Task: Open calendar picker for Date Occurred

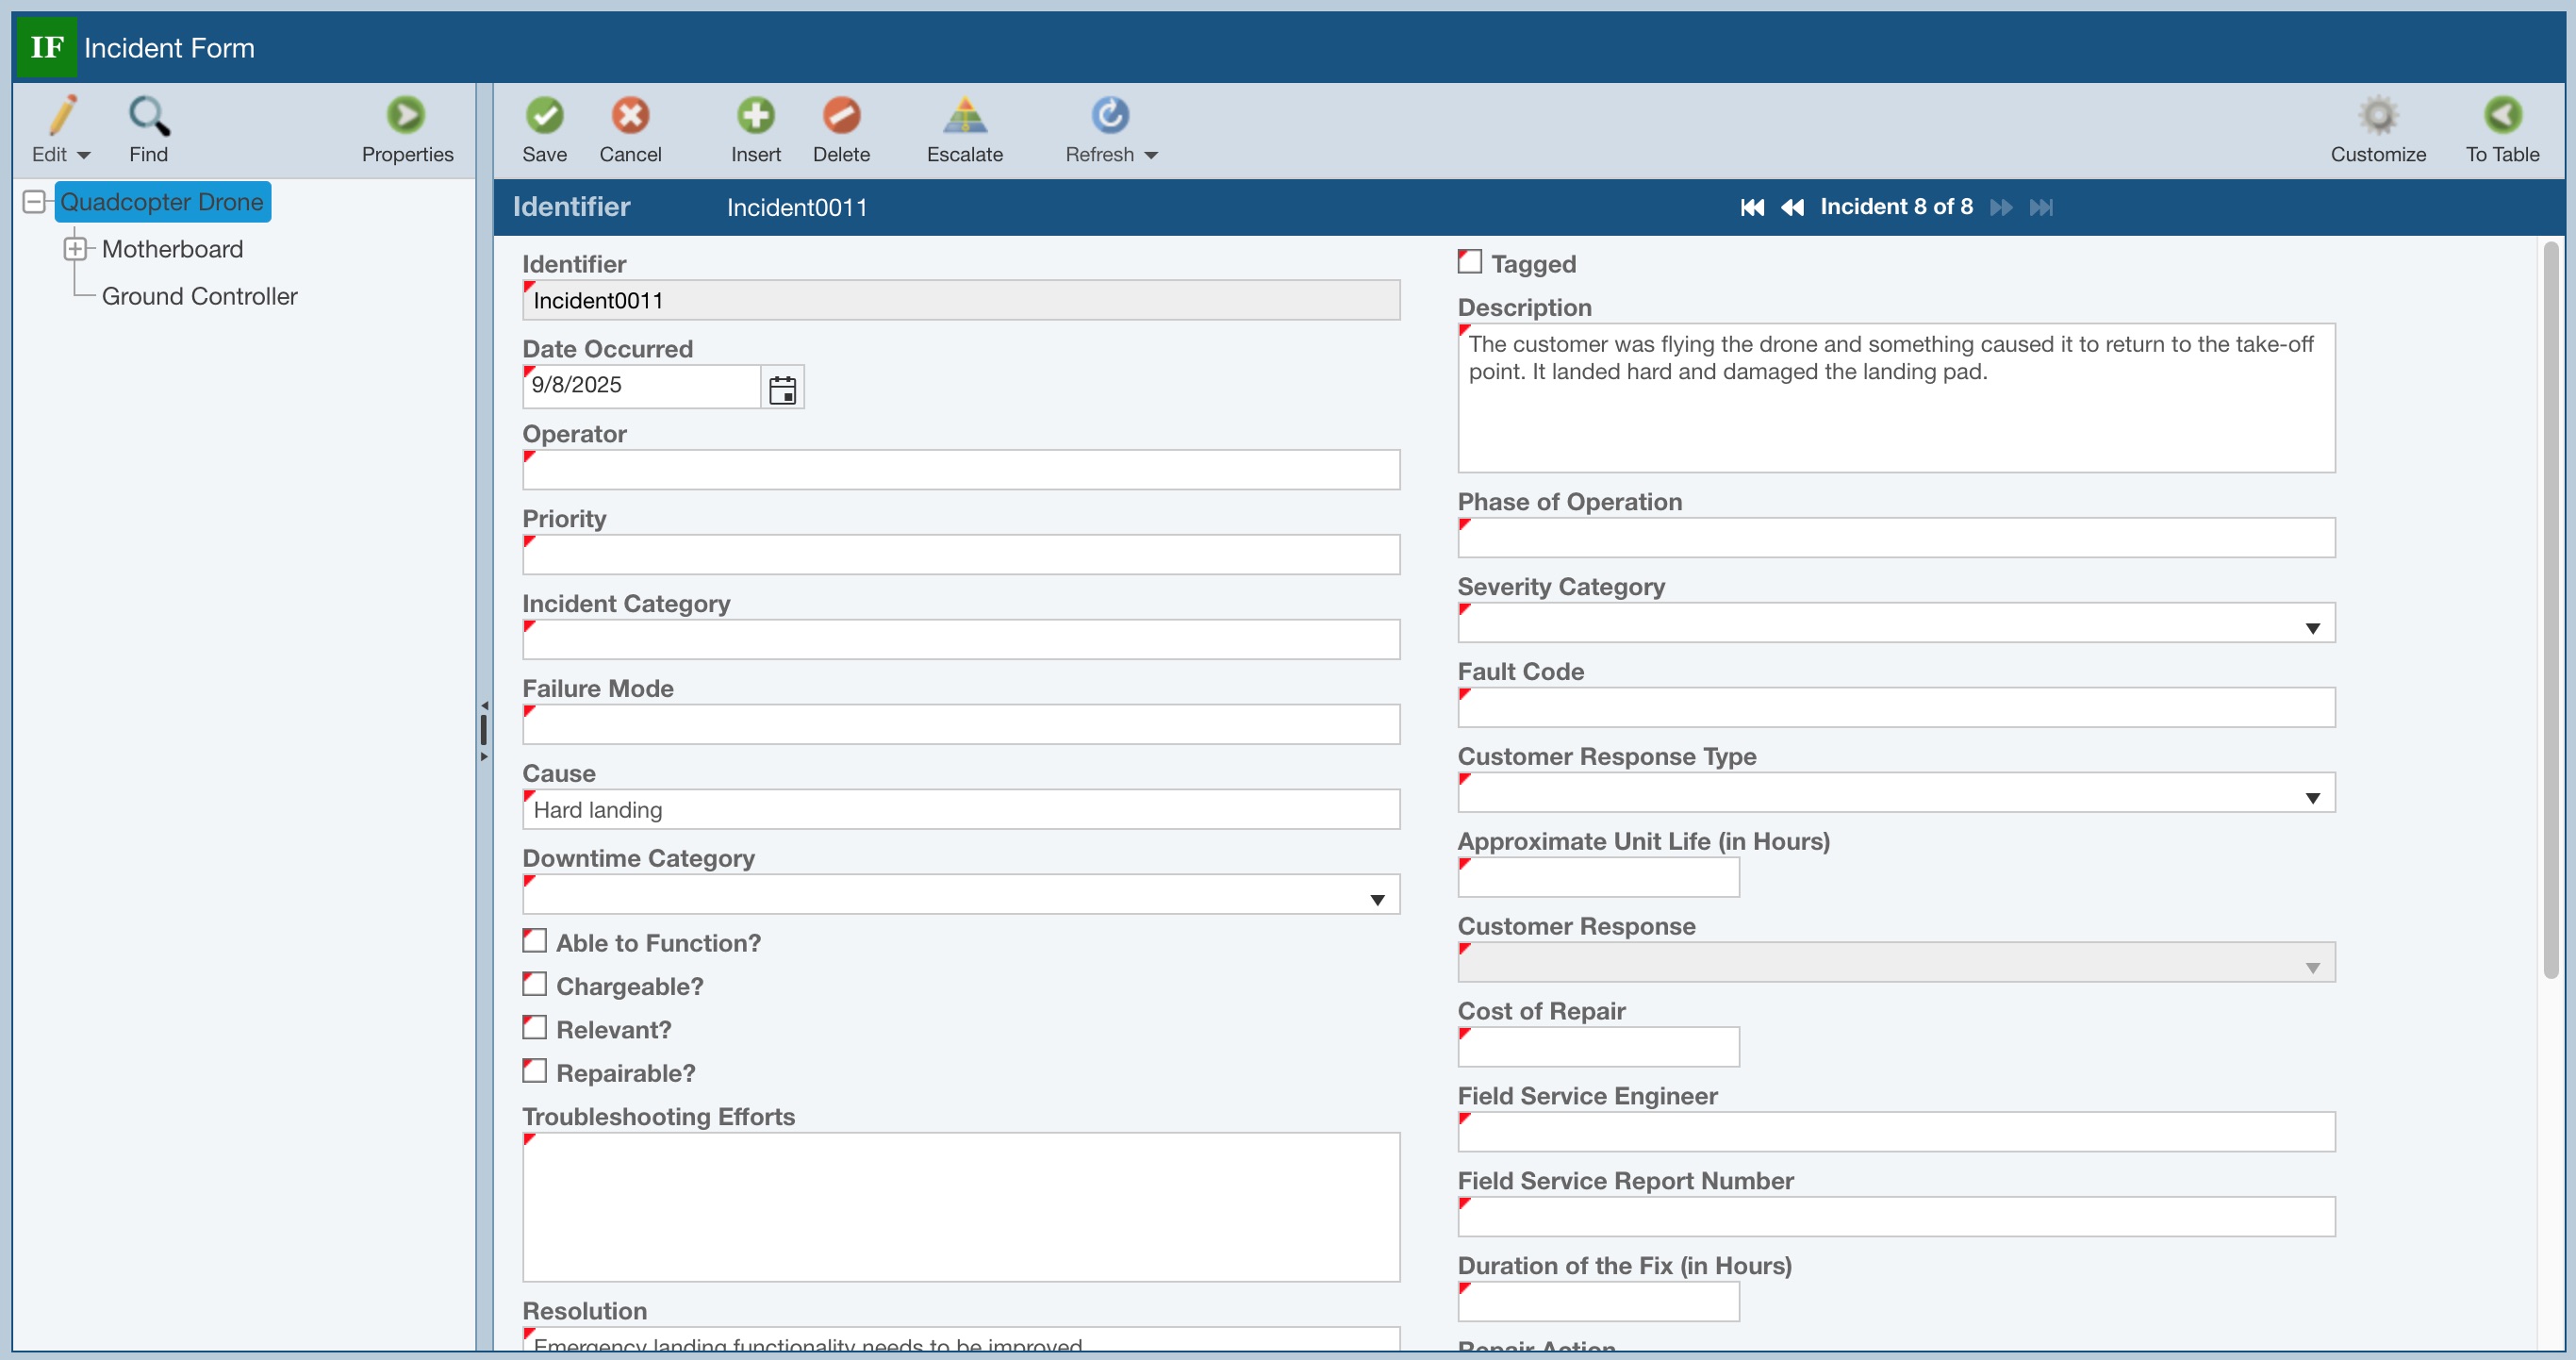Action: tap(782, 389)
